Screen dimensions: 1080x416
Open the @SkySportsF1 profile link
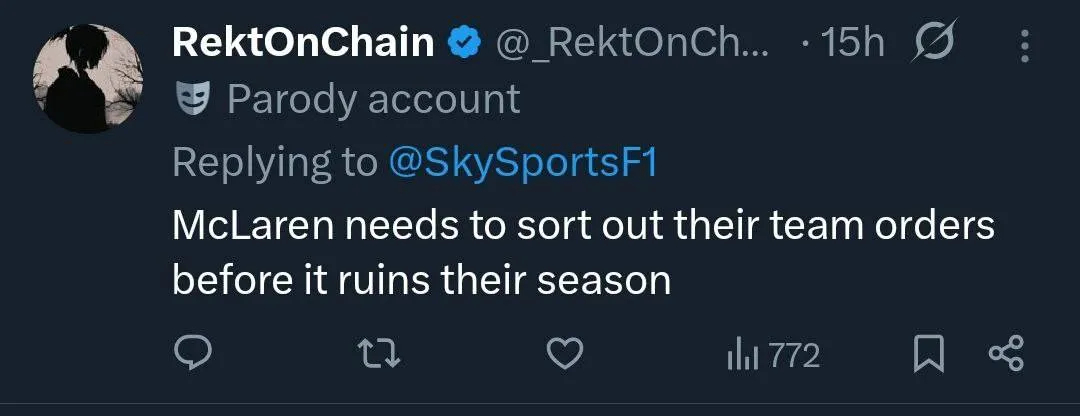[x=523, y=162]
